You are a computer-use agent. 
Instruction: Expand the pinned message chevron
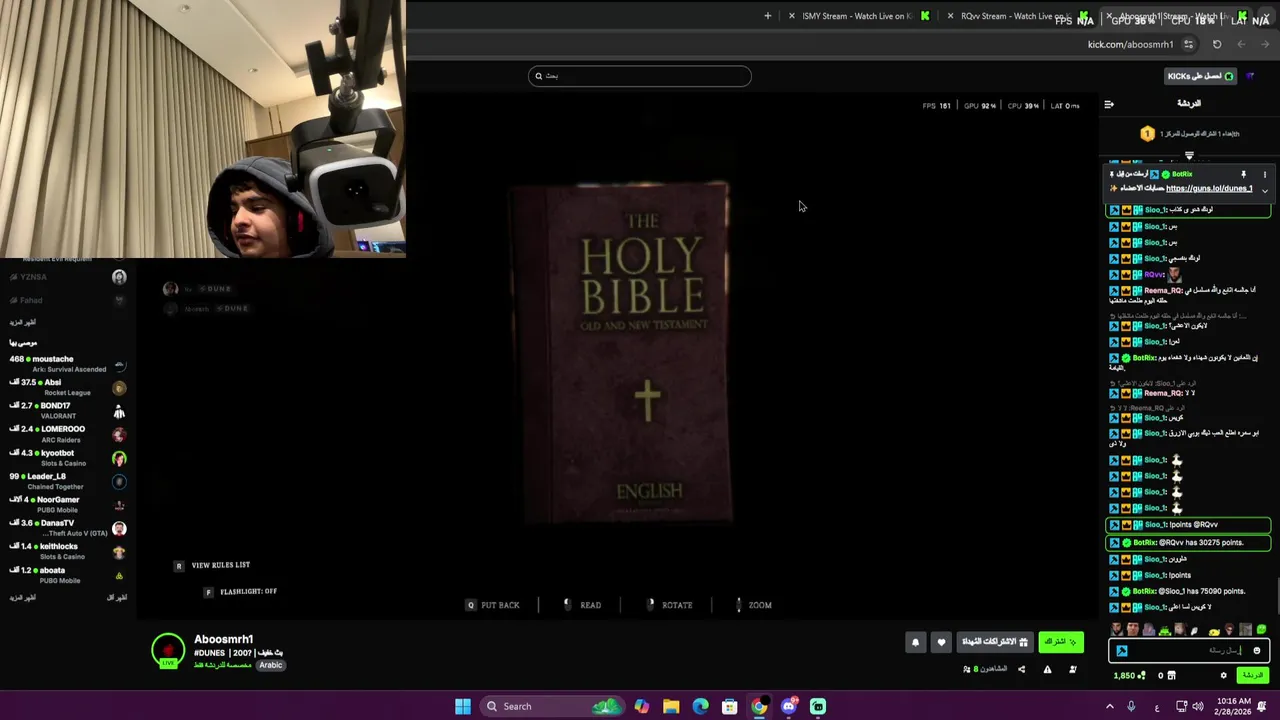click(1264, 190)
